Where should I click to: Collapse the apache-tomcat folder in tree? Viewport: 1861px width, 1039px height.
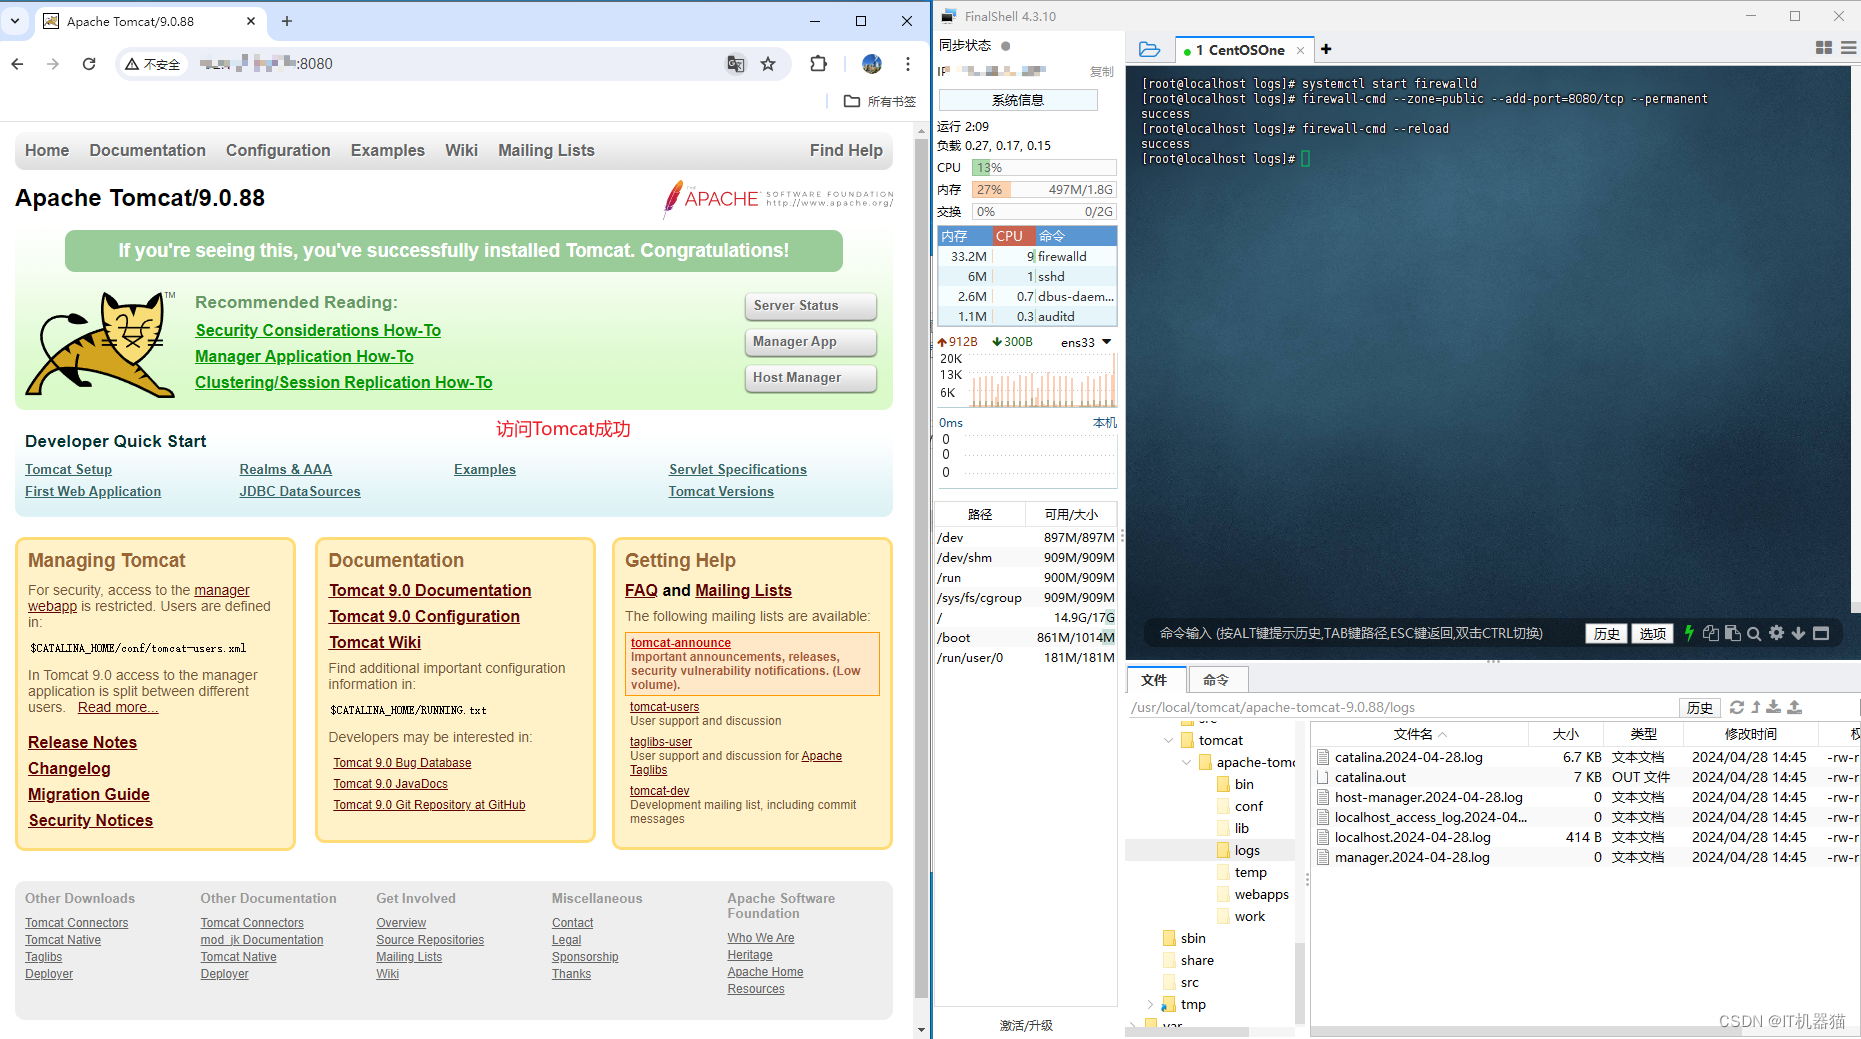click(1187, 762)
